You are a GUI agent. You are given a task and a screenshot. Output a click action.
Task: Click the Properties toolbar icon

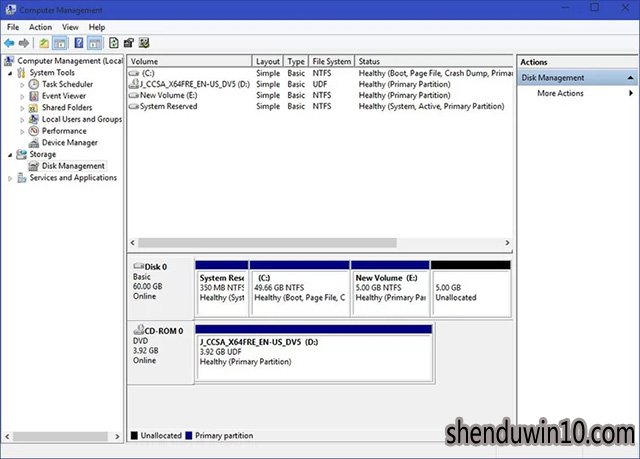tap(129, 43)
